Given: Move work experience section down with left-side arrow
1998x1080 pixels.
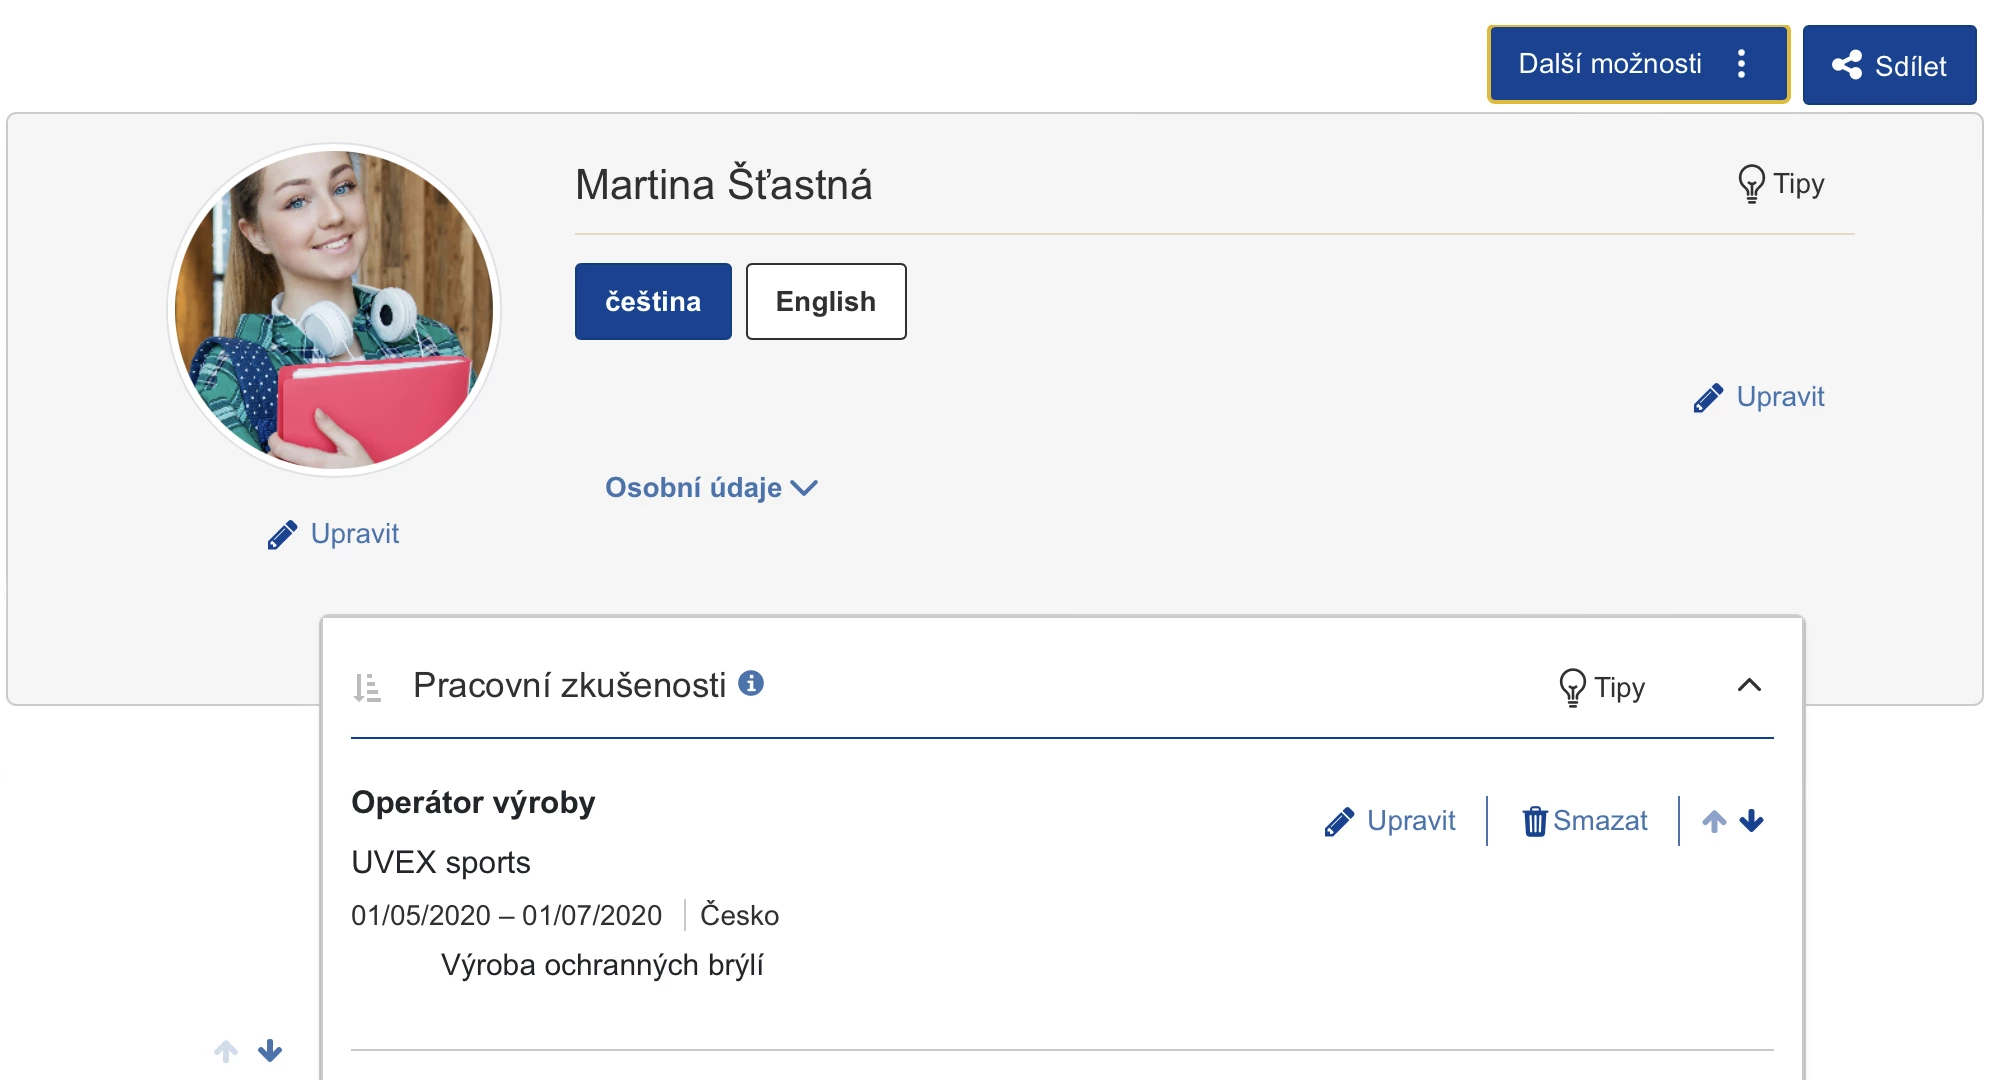Looking at the screenshot, I should (270, 1051).
